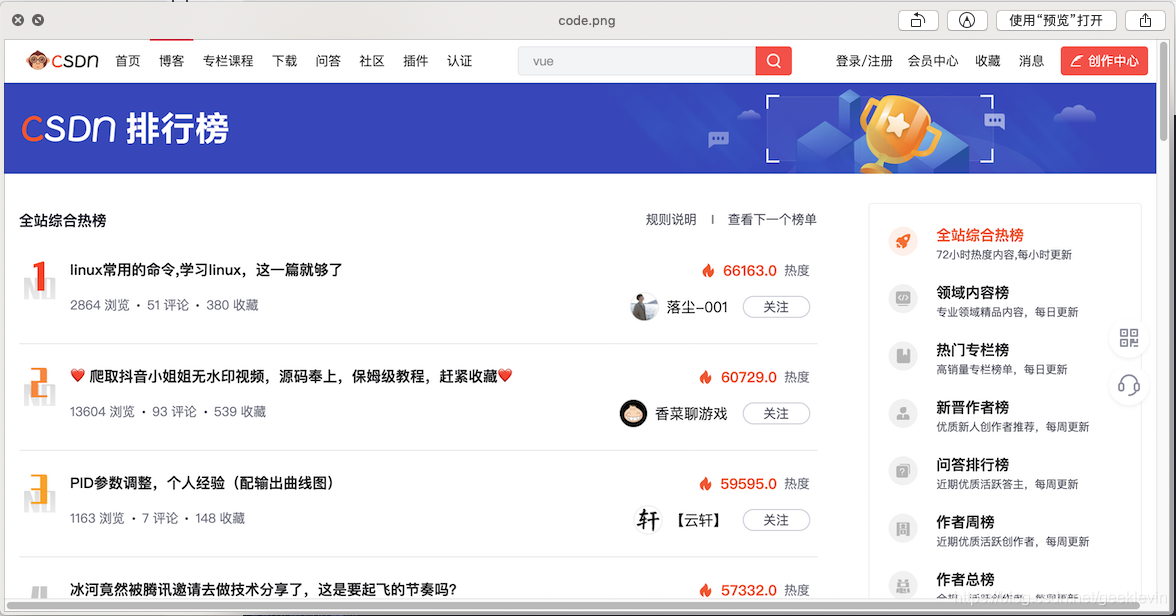This screenshot has width=1176, height=616.
Task: Click person icon beside 新晋作者榜
Action: [x=903, y=413]
